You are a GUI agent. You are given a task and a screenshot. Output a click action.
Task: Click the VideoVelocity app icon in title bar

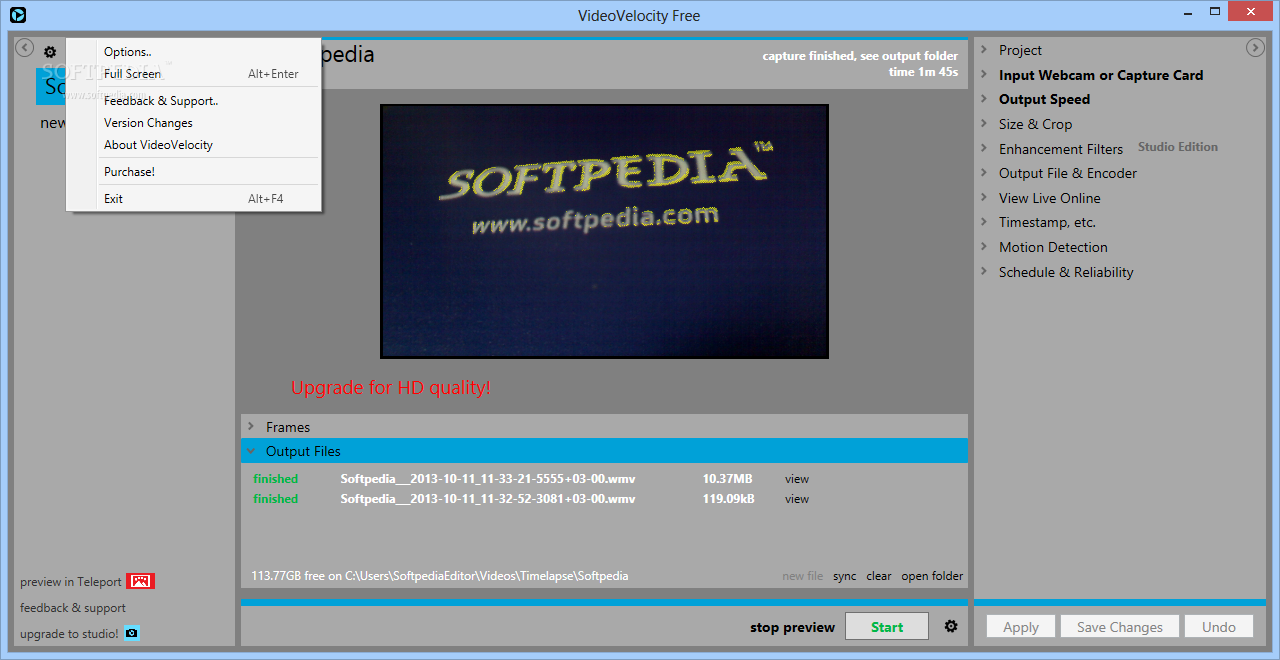17,14
